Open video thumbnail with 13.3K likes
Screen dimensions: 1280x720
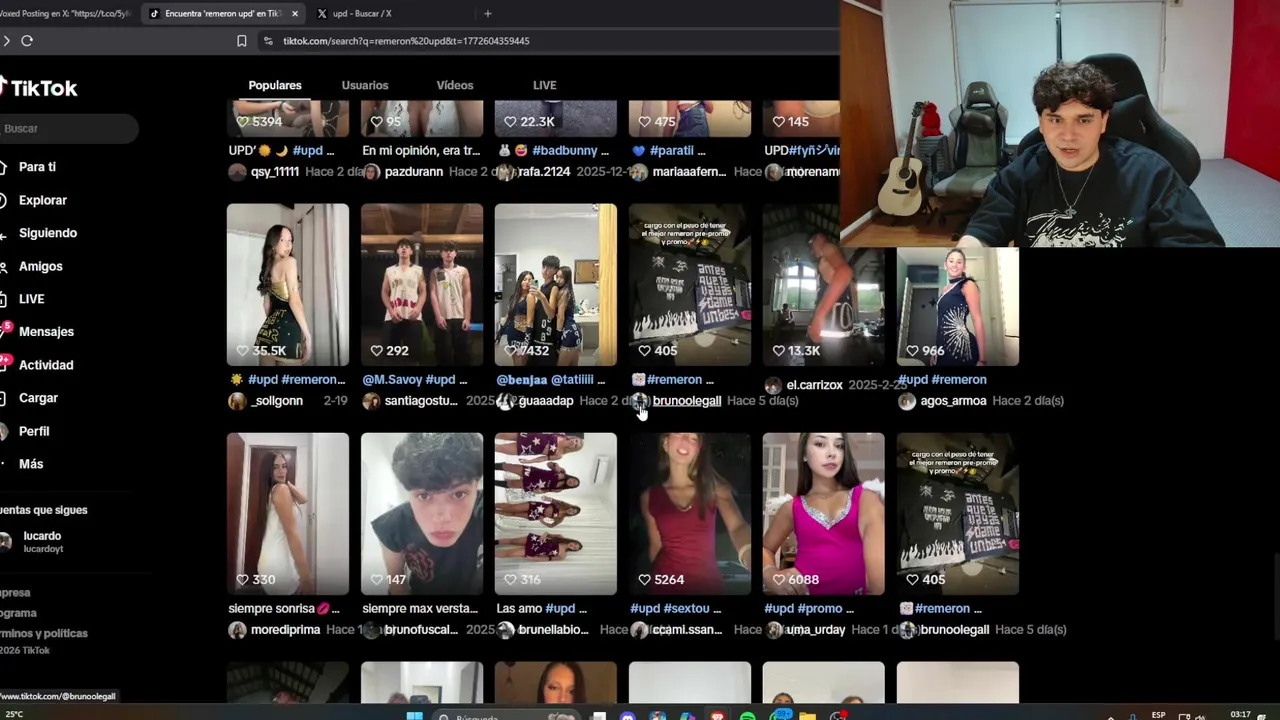click(x=824, y=285)
